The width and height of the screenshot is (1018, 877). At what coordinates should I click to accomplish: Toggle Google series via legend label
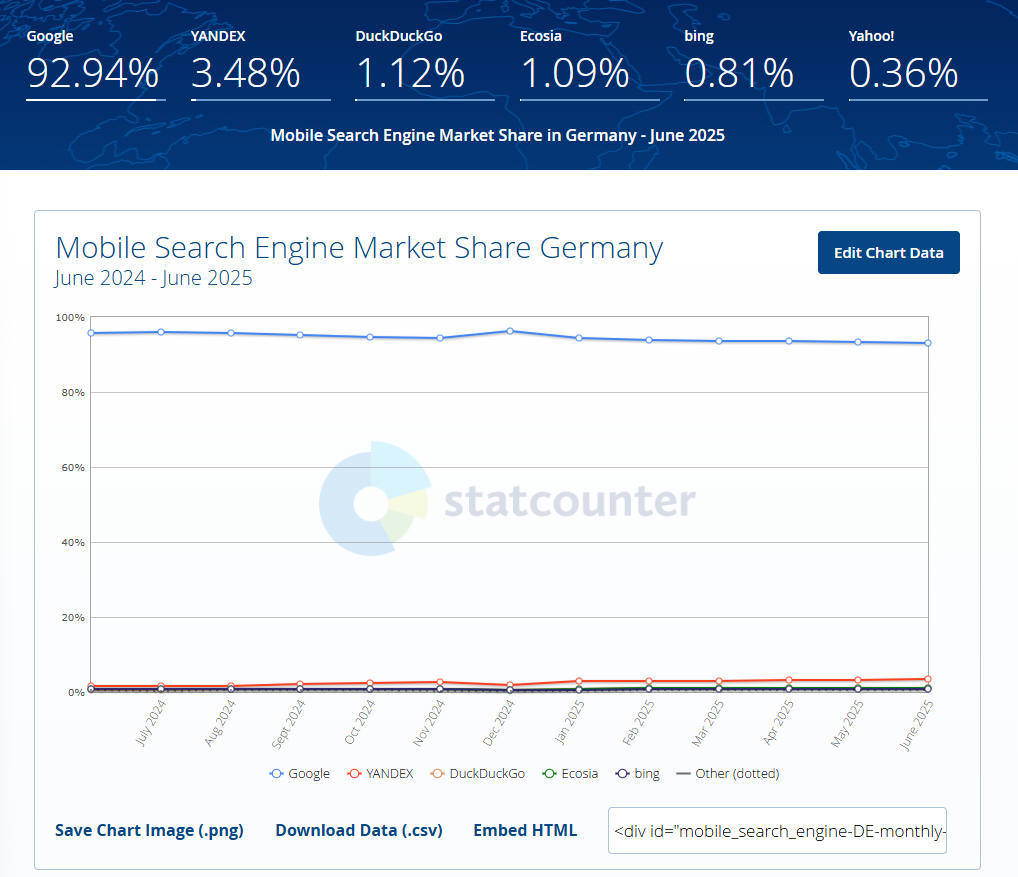pyautogui.click(x=309, y=774)
